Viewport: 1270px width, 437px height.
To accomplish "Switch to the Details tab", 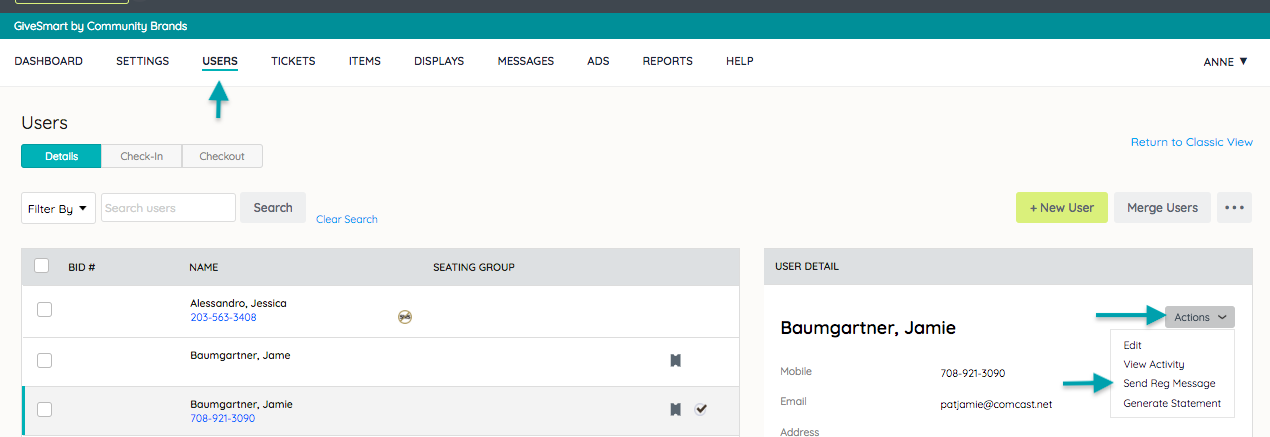I will (x=61, y=156).
